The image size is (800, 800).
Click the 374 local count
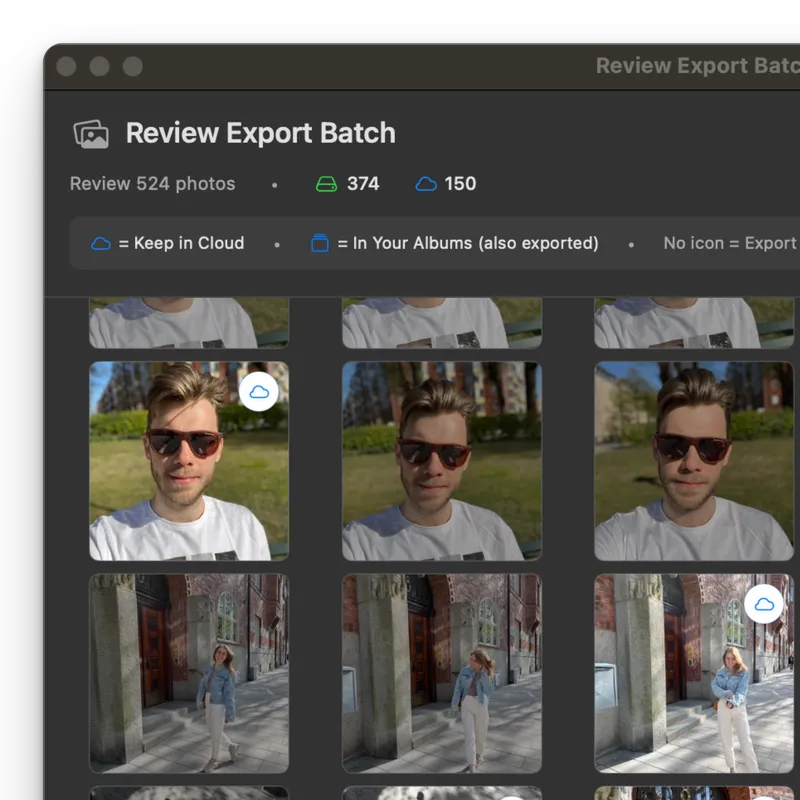click(x=363, y=184)
